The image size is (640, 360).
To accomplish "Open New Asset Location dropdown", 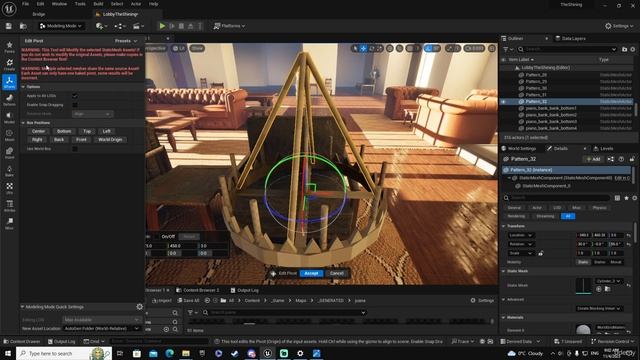I will pos(102,329).
